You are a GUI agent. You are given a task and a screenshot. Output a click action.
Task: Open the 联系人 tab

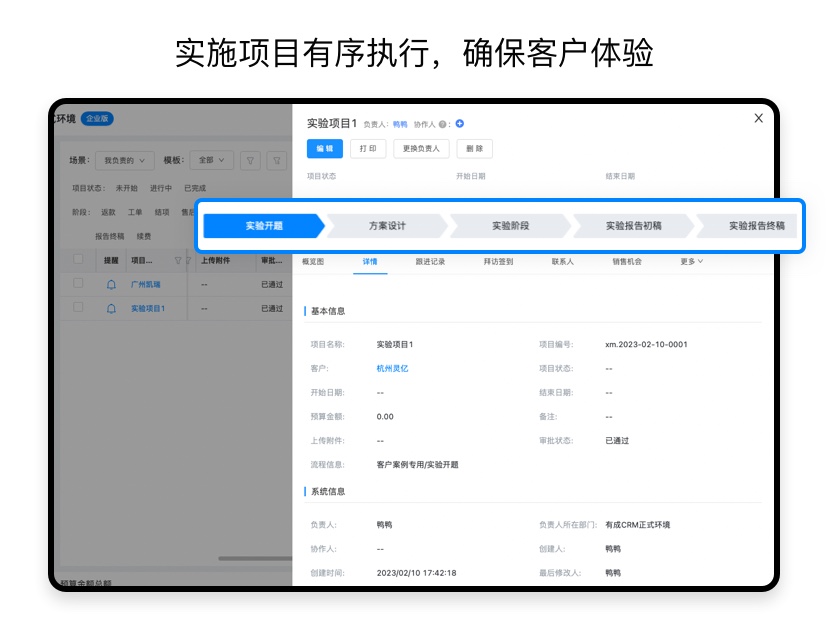click(x=562, y=261)
